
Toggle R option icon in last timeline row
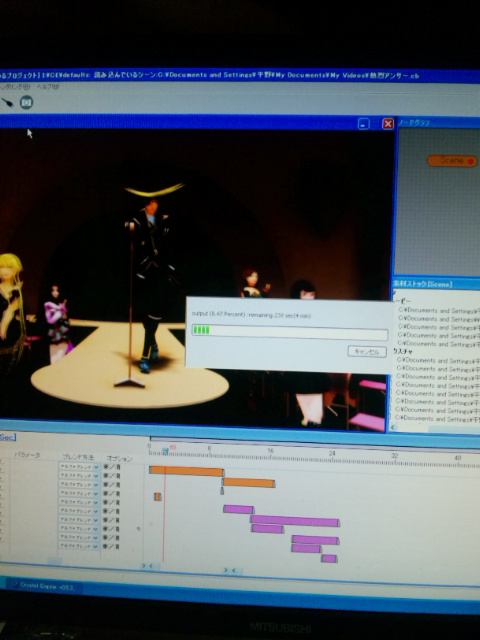pyautogui.click(x=118, y=546)
